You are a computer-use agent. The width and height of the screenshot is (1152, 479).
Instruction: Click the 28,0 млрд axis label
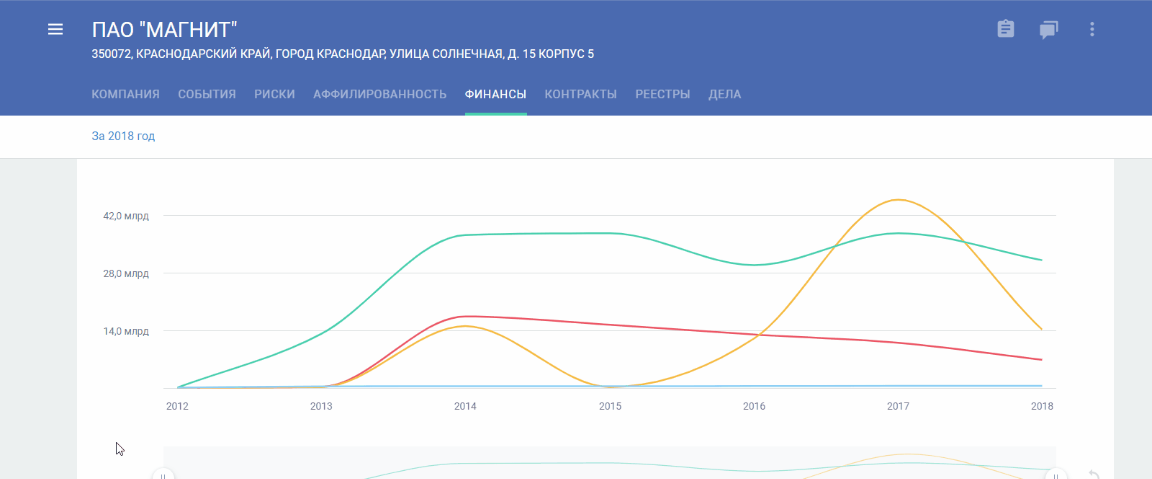point(126,273)
